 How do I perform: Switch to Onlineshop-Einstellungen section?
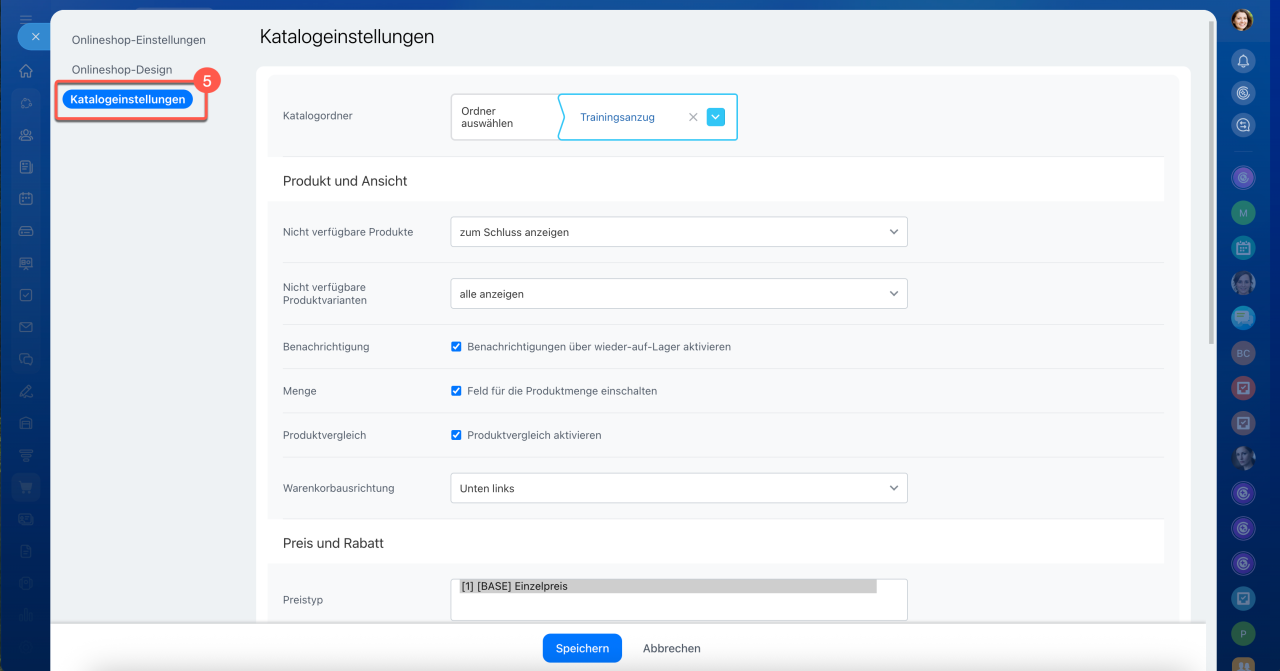(x=138, y=40)
